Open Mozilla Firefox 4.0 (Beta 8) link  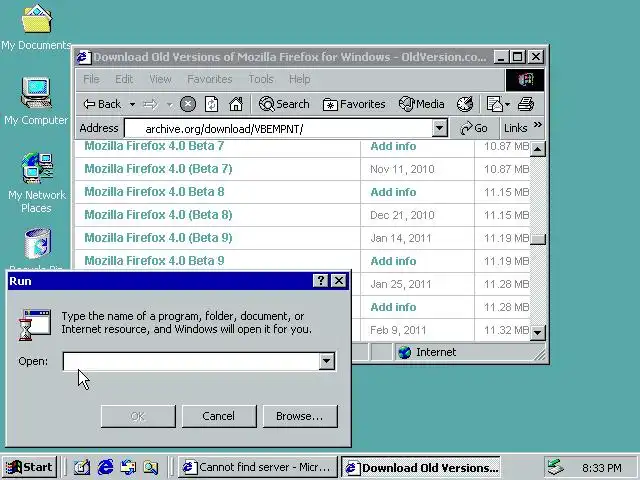point(158,215)
